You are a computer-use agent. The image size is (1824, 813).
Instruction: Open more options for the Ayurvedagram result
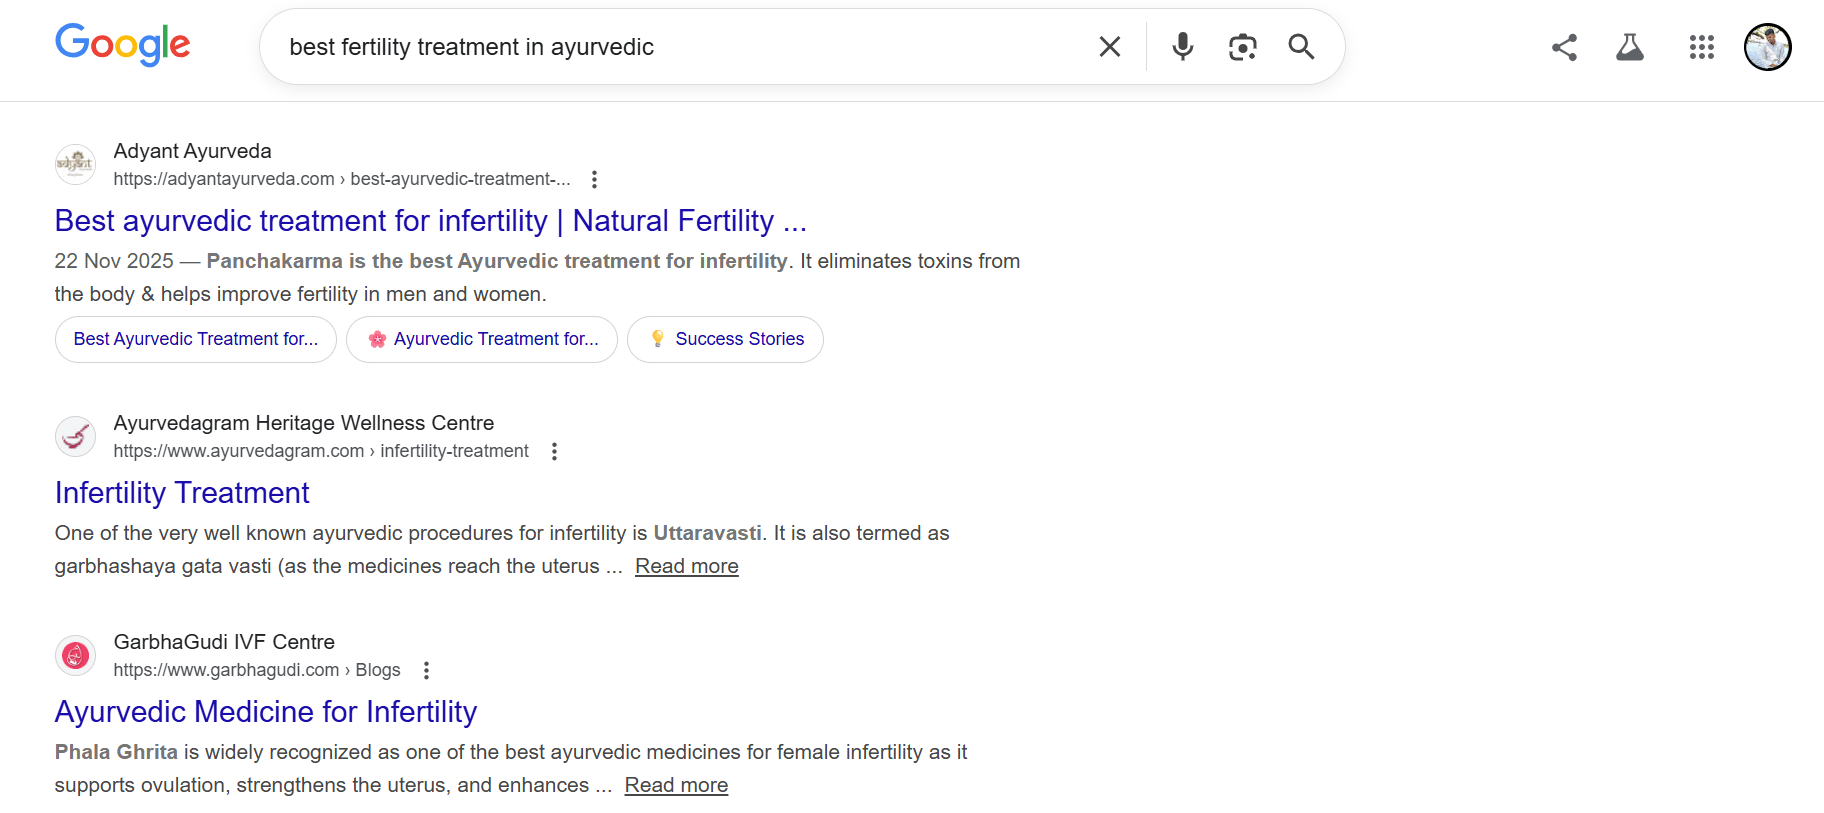click(554, 451)
